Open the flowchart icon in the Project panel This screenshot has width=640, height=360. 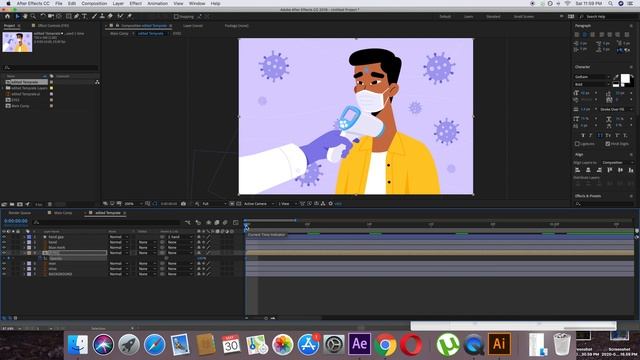coord(97,82)
